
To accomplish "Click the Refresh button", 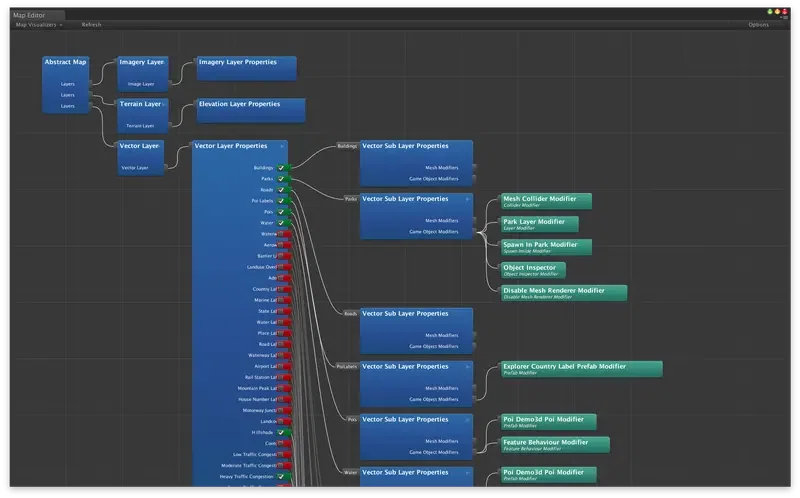I will click(x=91, y=24).
